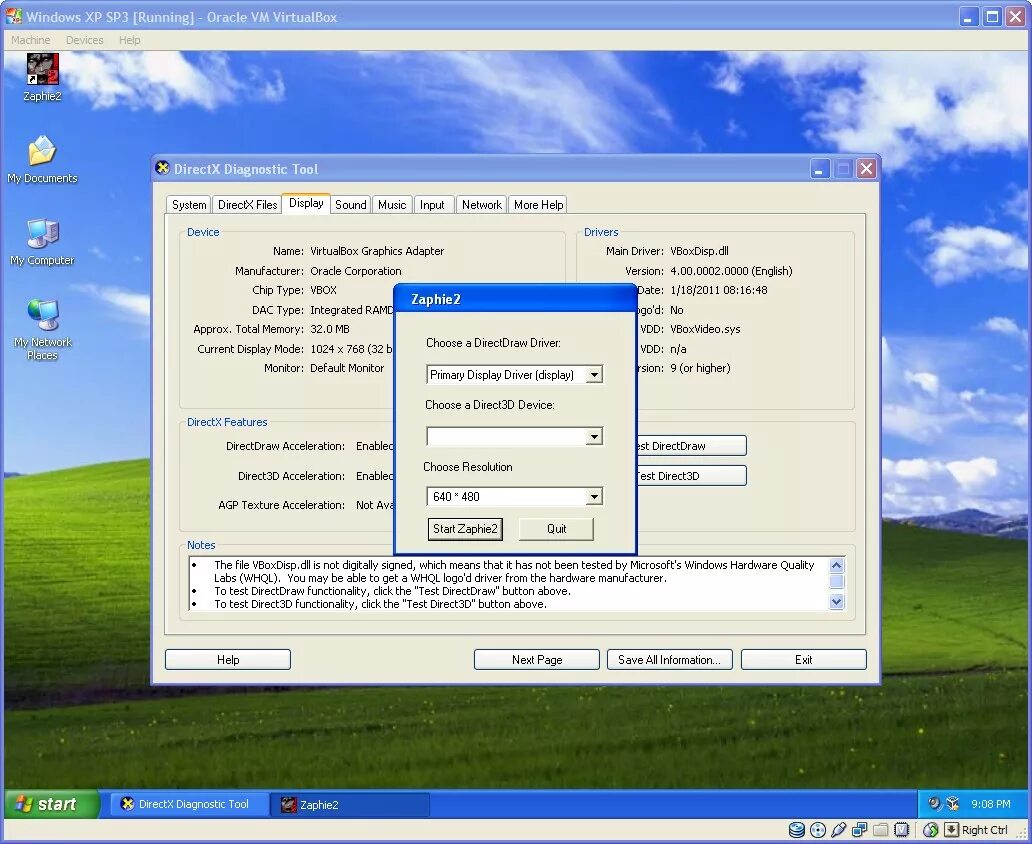
Task: Click the taskbar clock showing 9:08 PM
Action: pyautogui.click(x=991, y=804)
